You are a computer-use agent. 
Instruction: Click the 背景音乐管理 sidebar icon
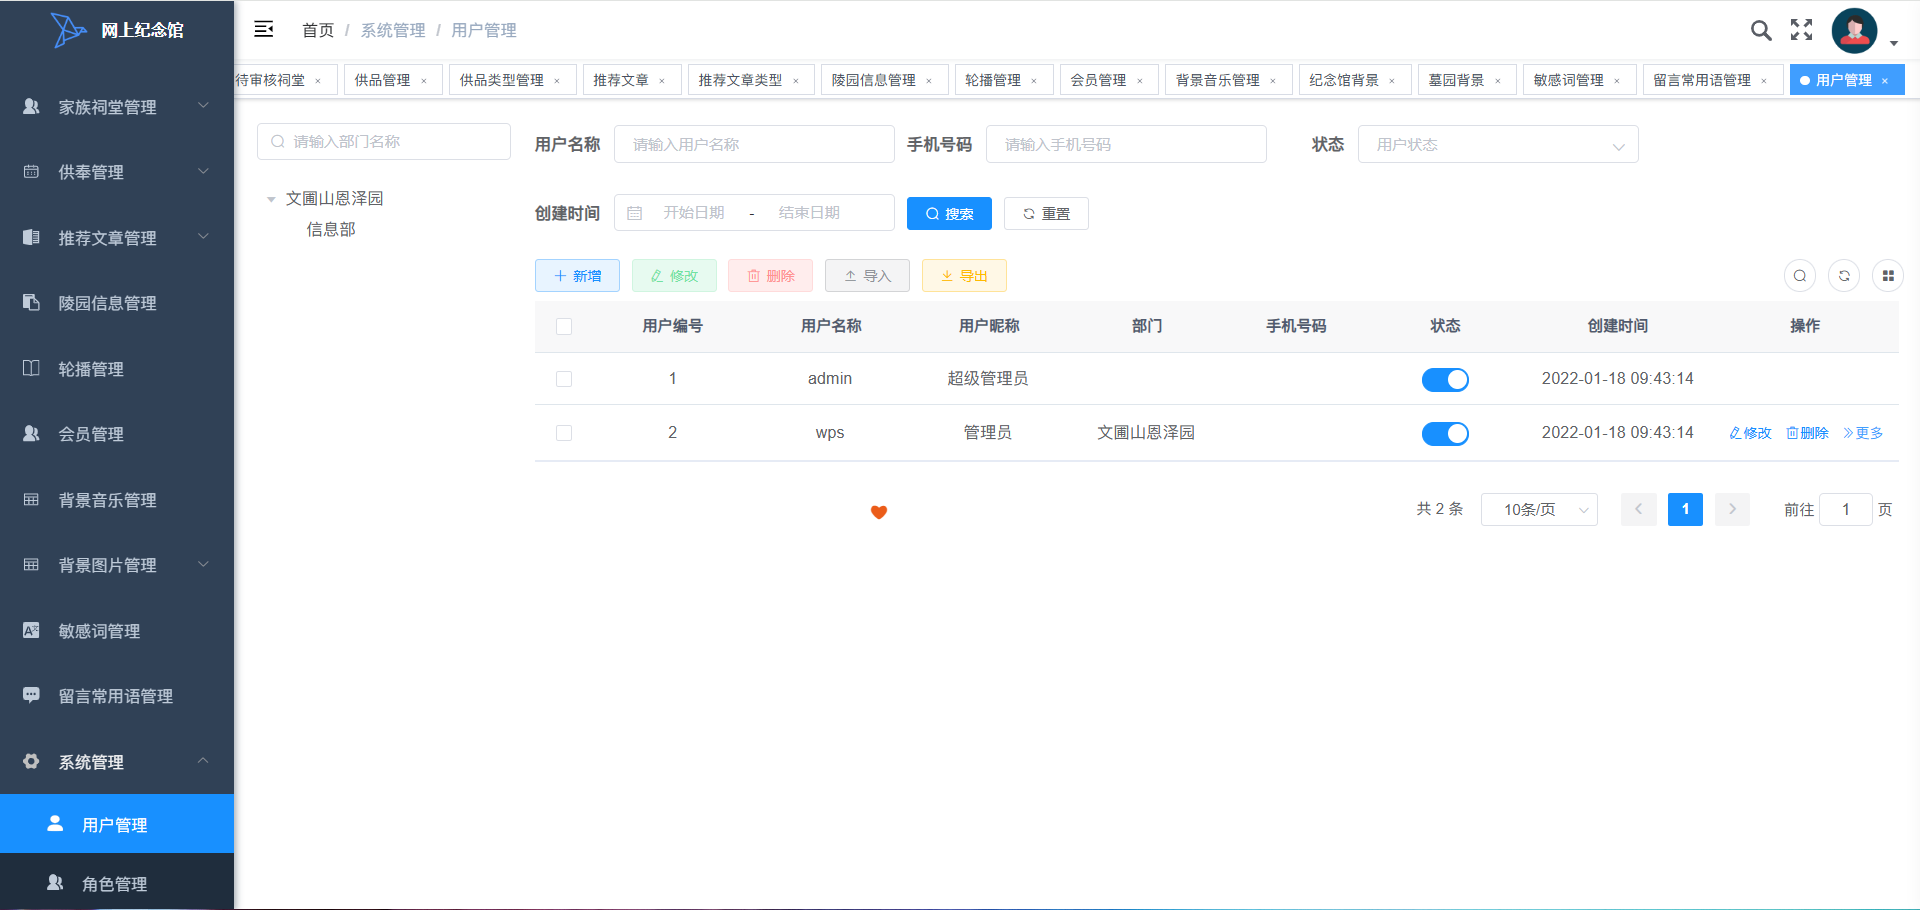(x=31, y=499)
